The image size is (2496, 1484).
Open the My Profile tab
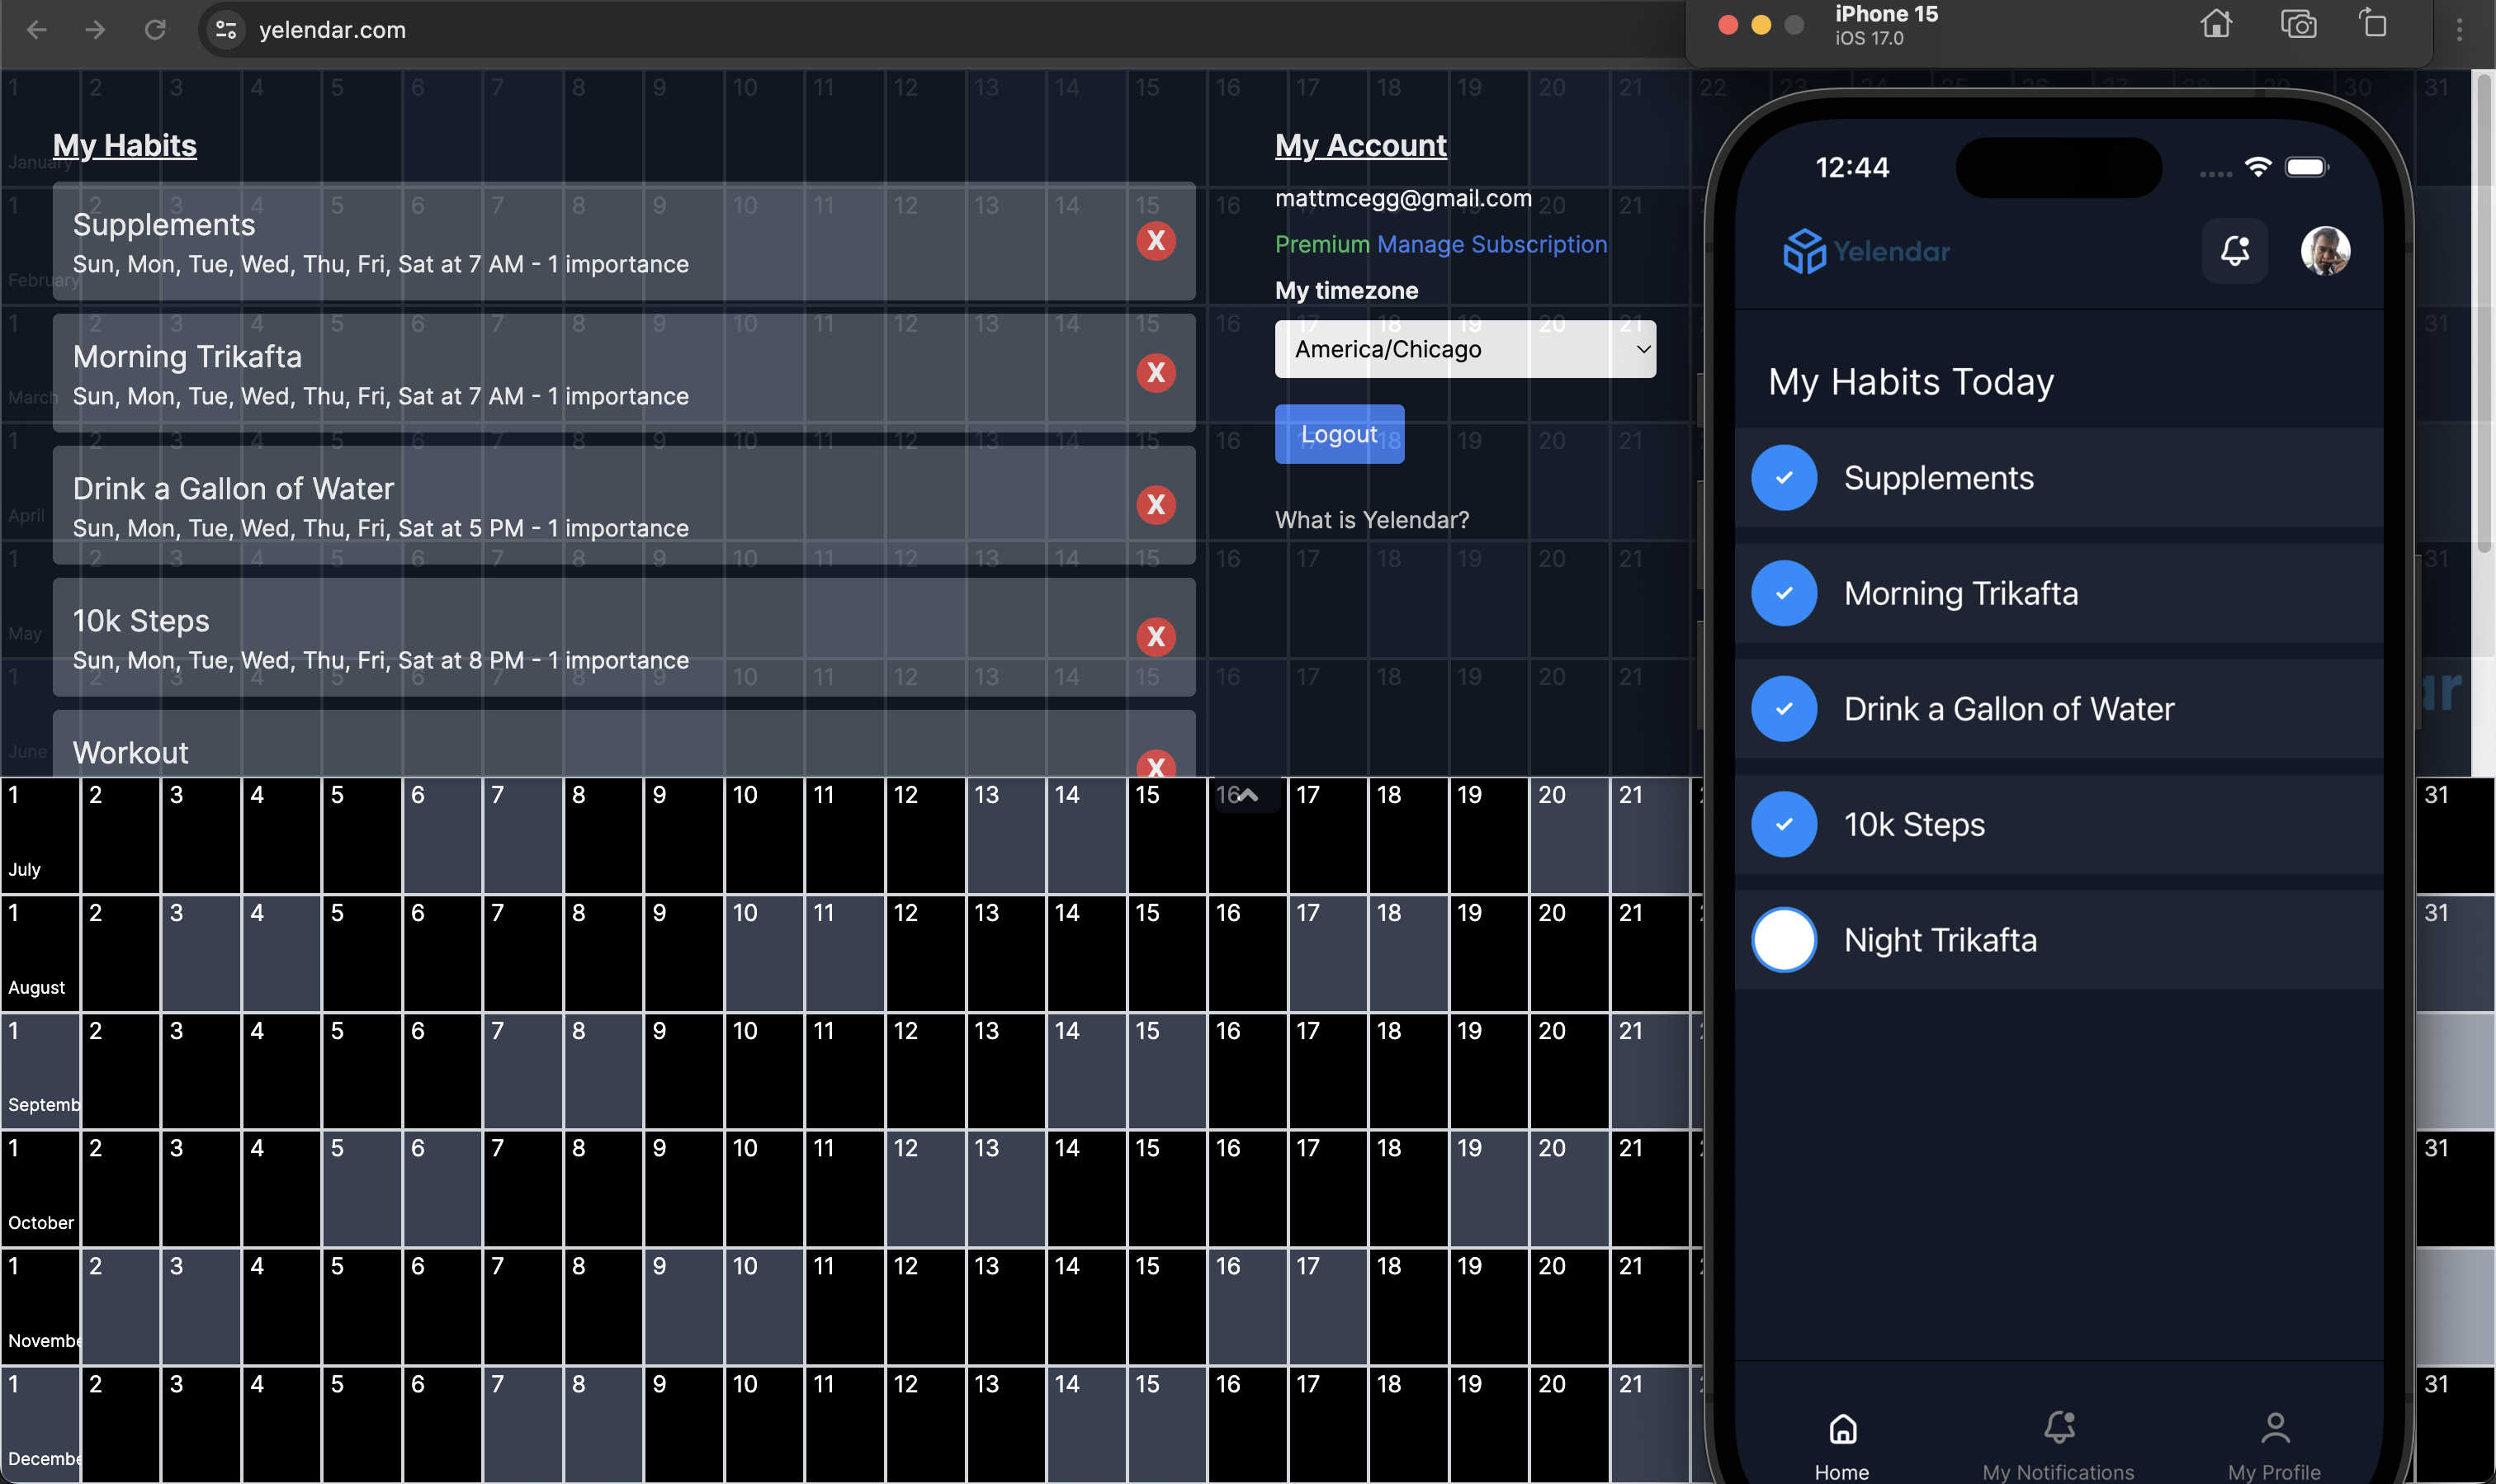click(2274, 1445)
